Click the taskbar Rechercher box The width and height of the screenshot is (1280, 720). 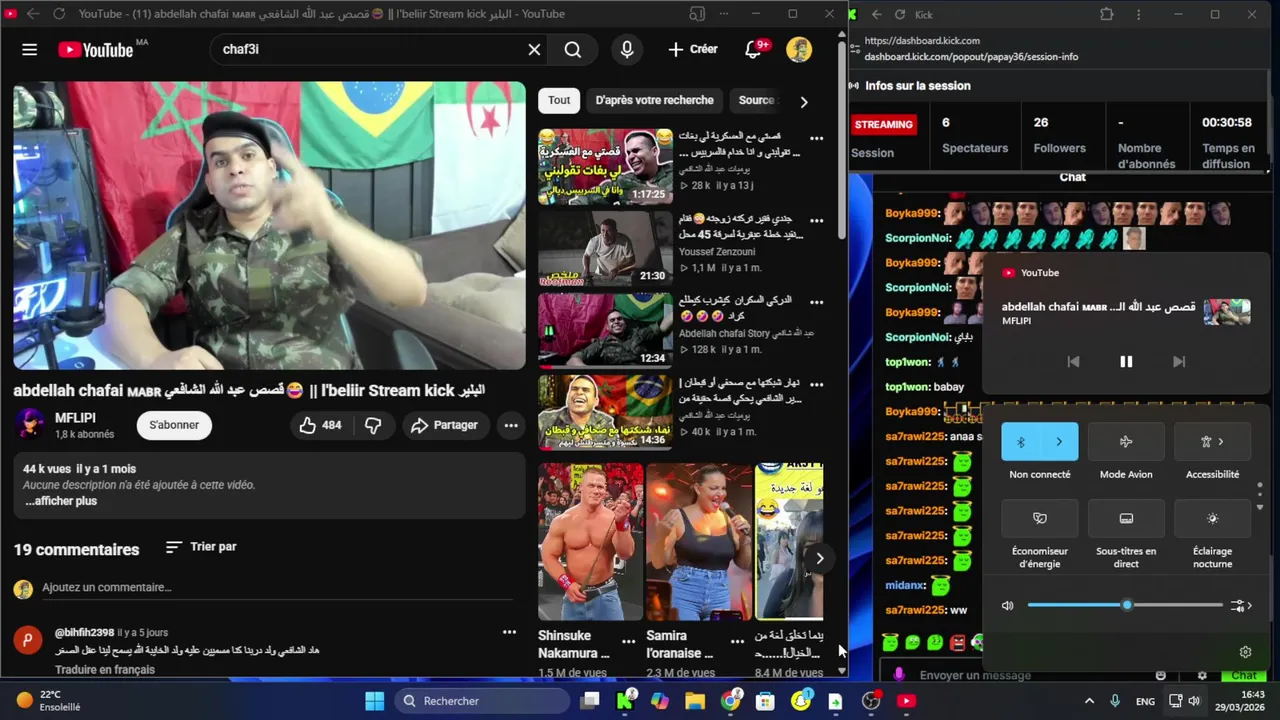click(x=483, y=701)
